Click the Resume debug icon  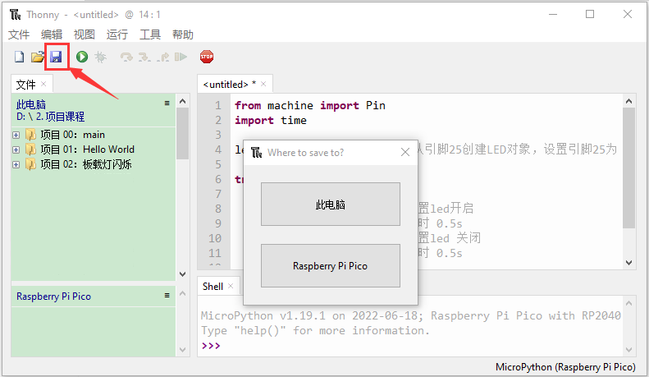pyautogui.click(x=181, y=57)
